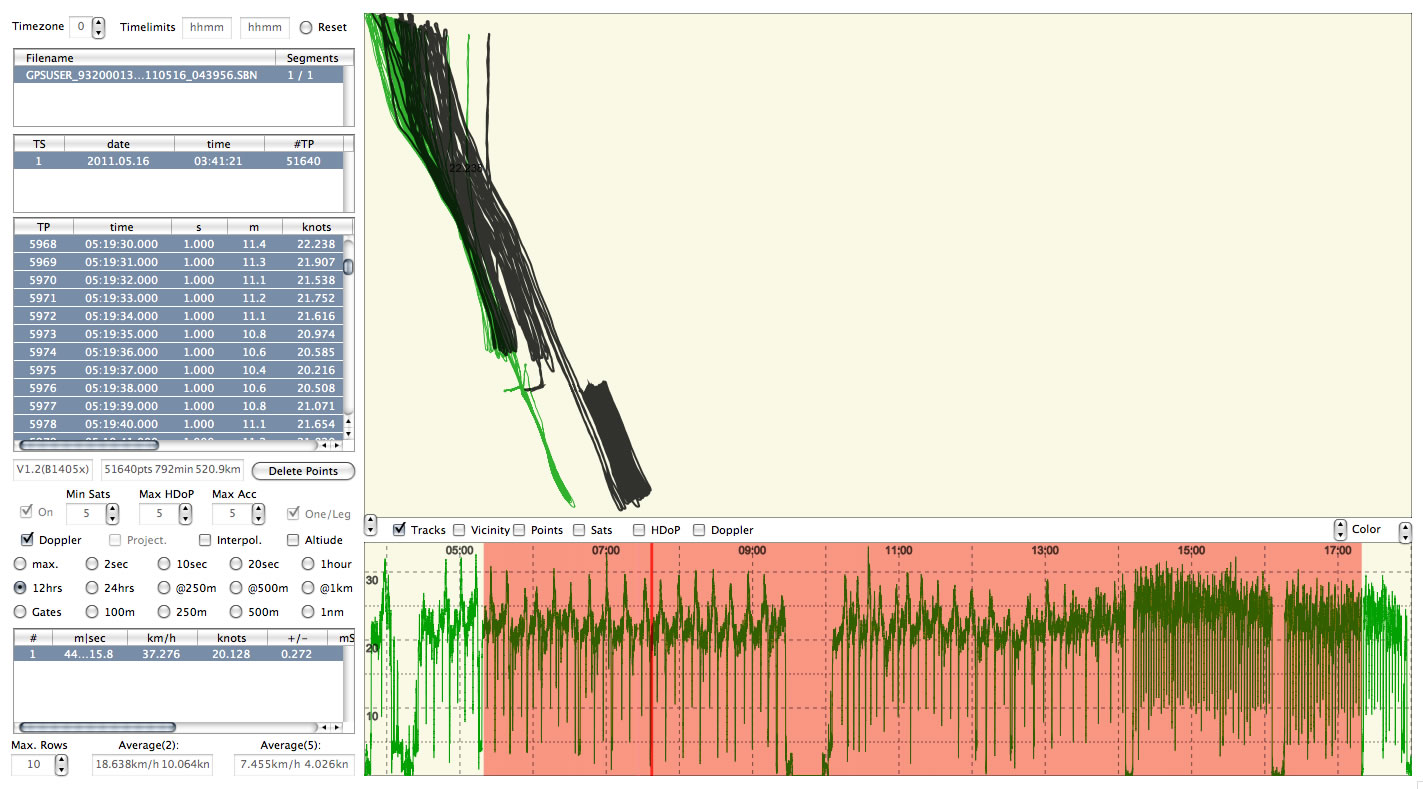Select the 250m radio button

point(165,612)
